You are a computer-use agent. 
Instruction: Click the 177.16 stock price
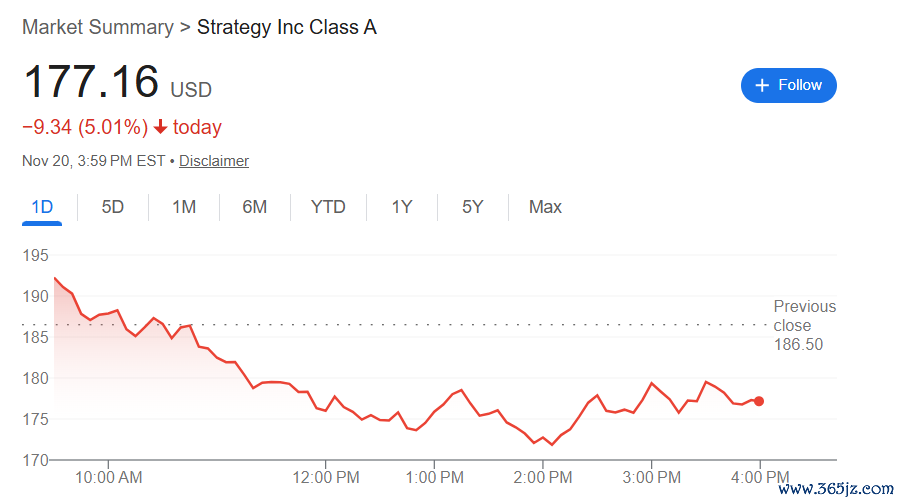pyautogui.click(x=91, y=82)
